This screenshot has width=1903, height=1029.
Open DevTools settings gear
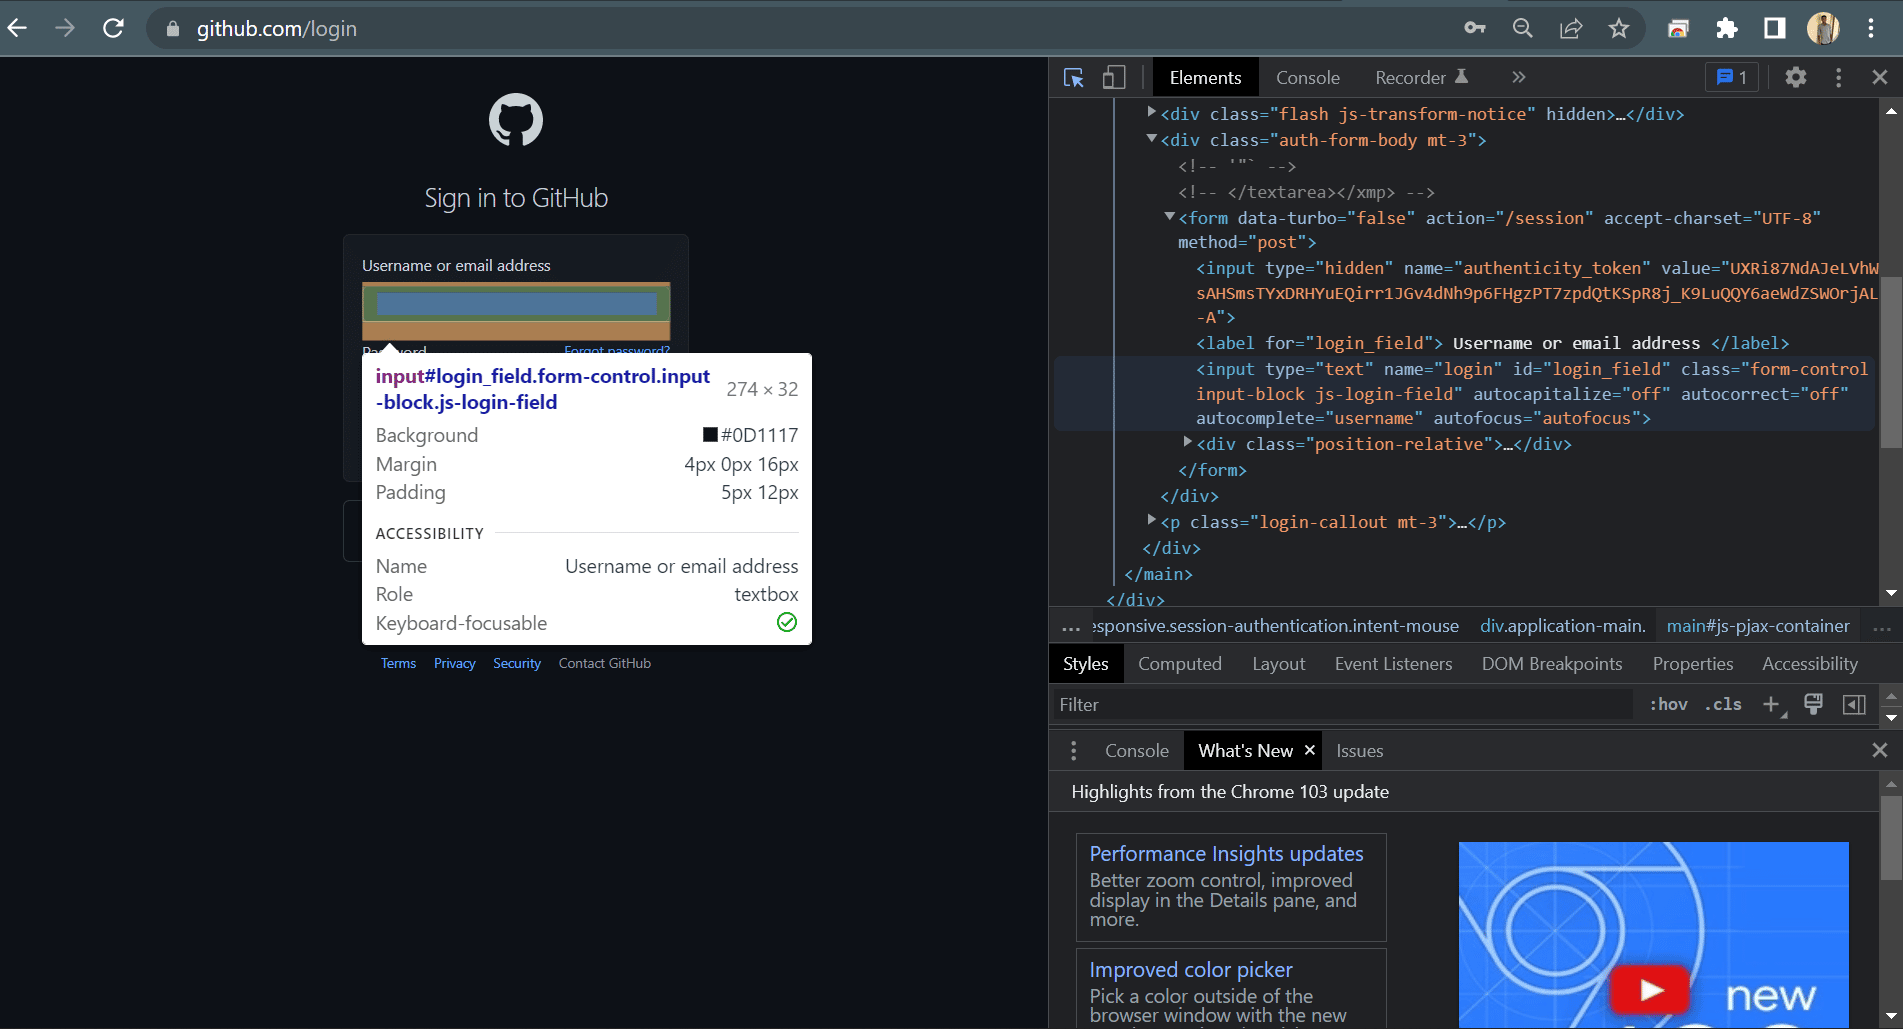[1795, 78]
